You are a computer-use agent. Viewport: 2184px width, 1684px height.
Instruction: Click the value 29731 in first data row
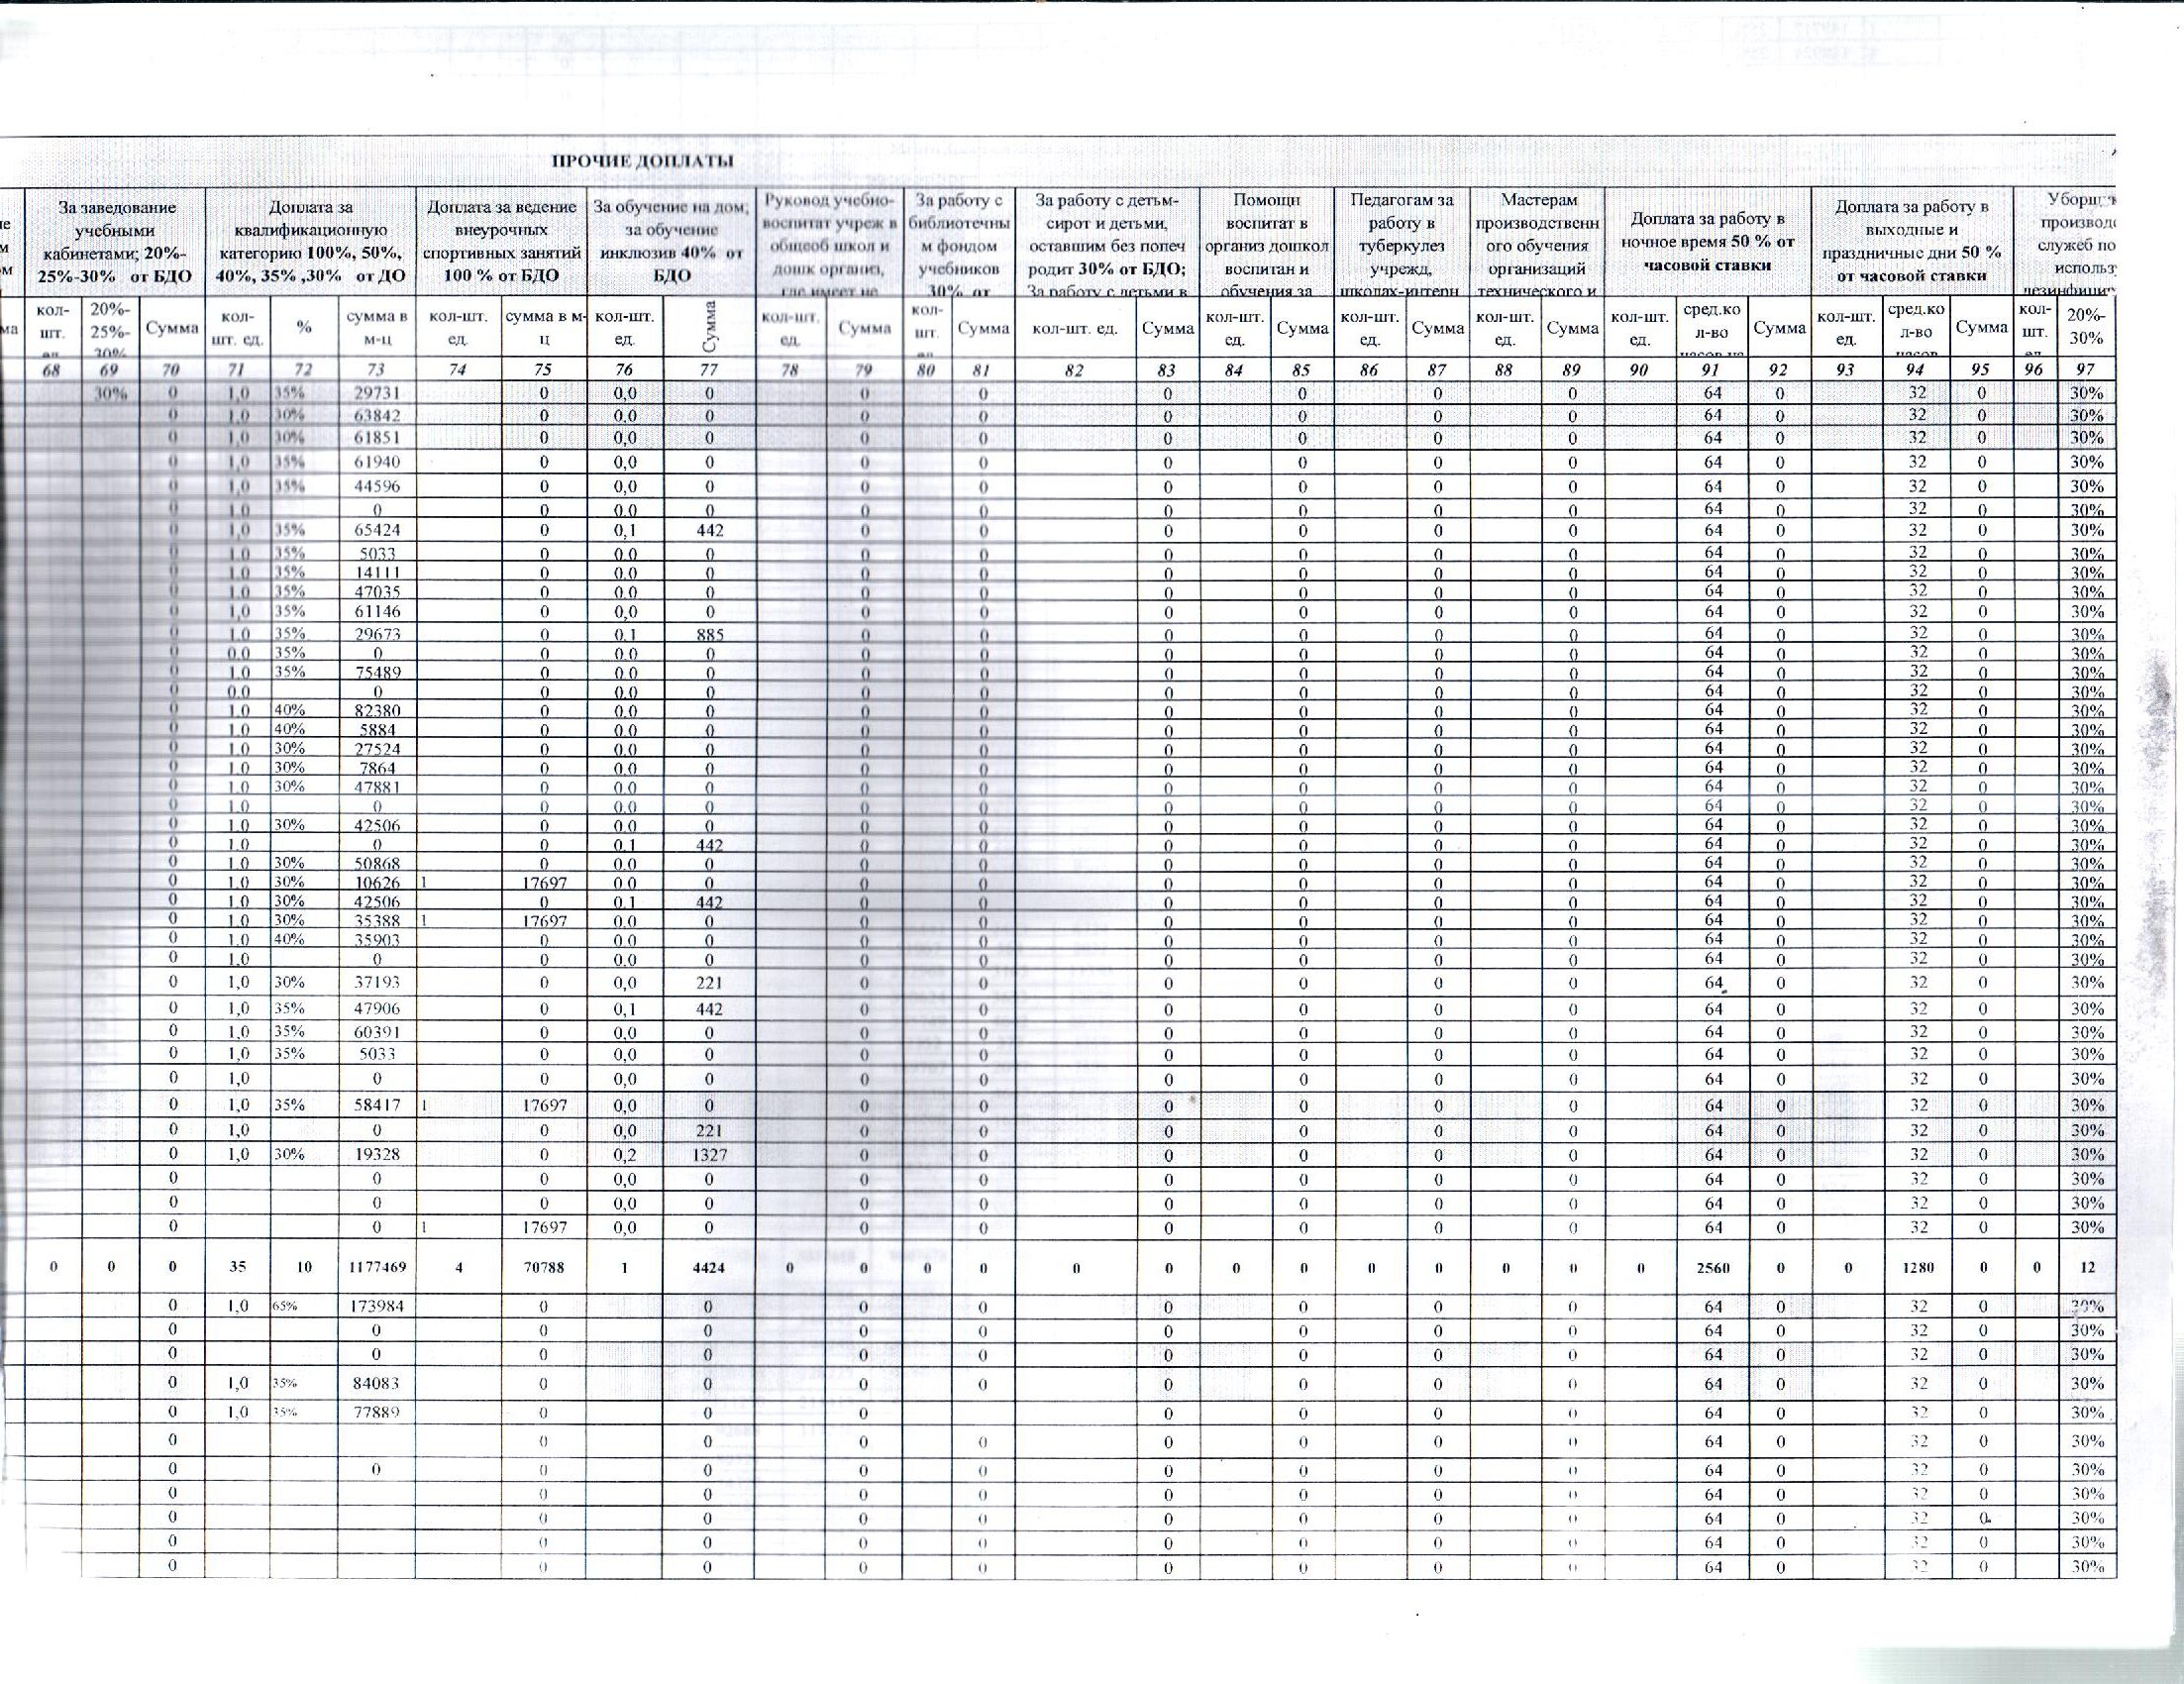pos(376,394)
